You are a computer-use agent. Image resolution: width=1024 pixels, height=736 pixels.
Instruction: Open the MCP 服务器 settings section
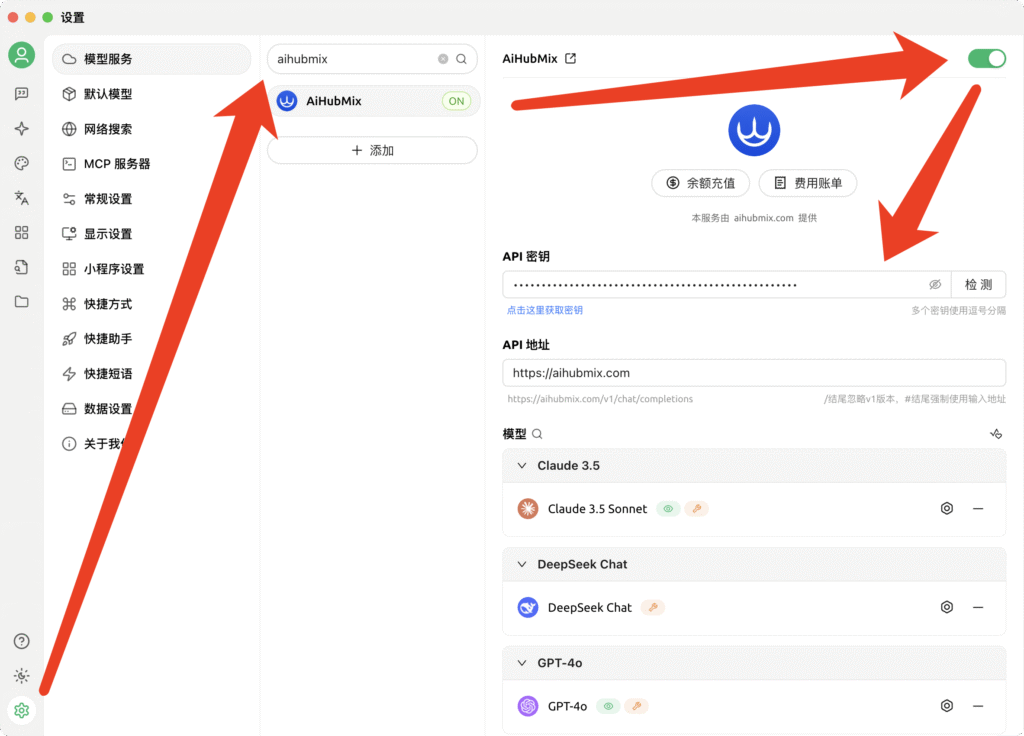[117, 164]
